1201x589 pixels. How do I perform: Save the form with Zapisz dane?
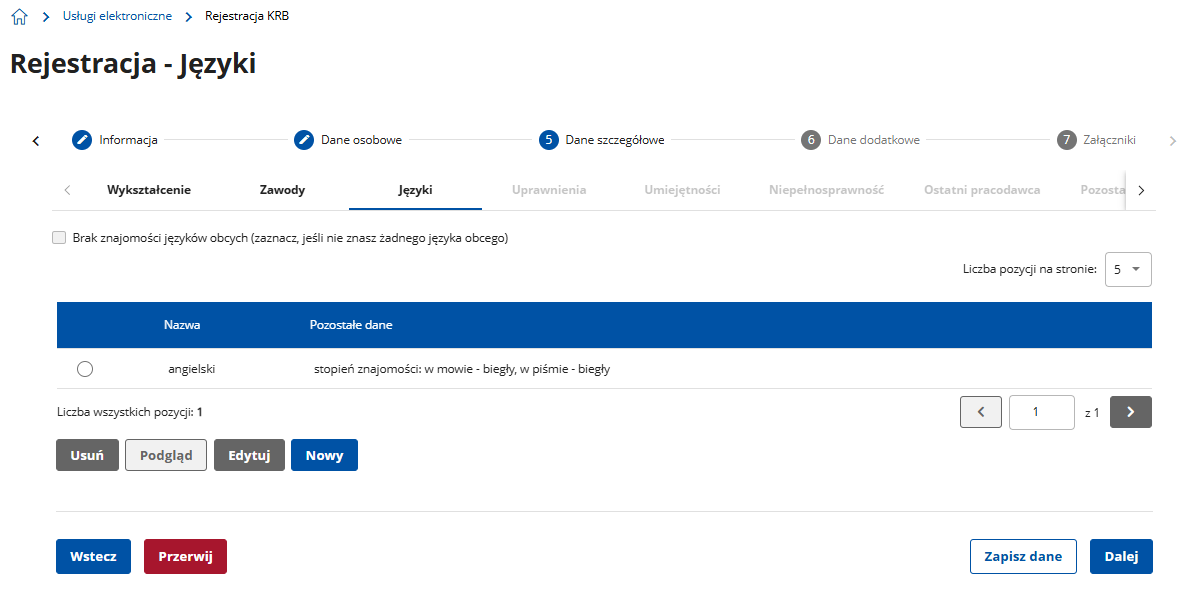click(1023, 557)
